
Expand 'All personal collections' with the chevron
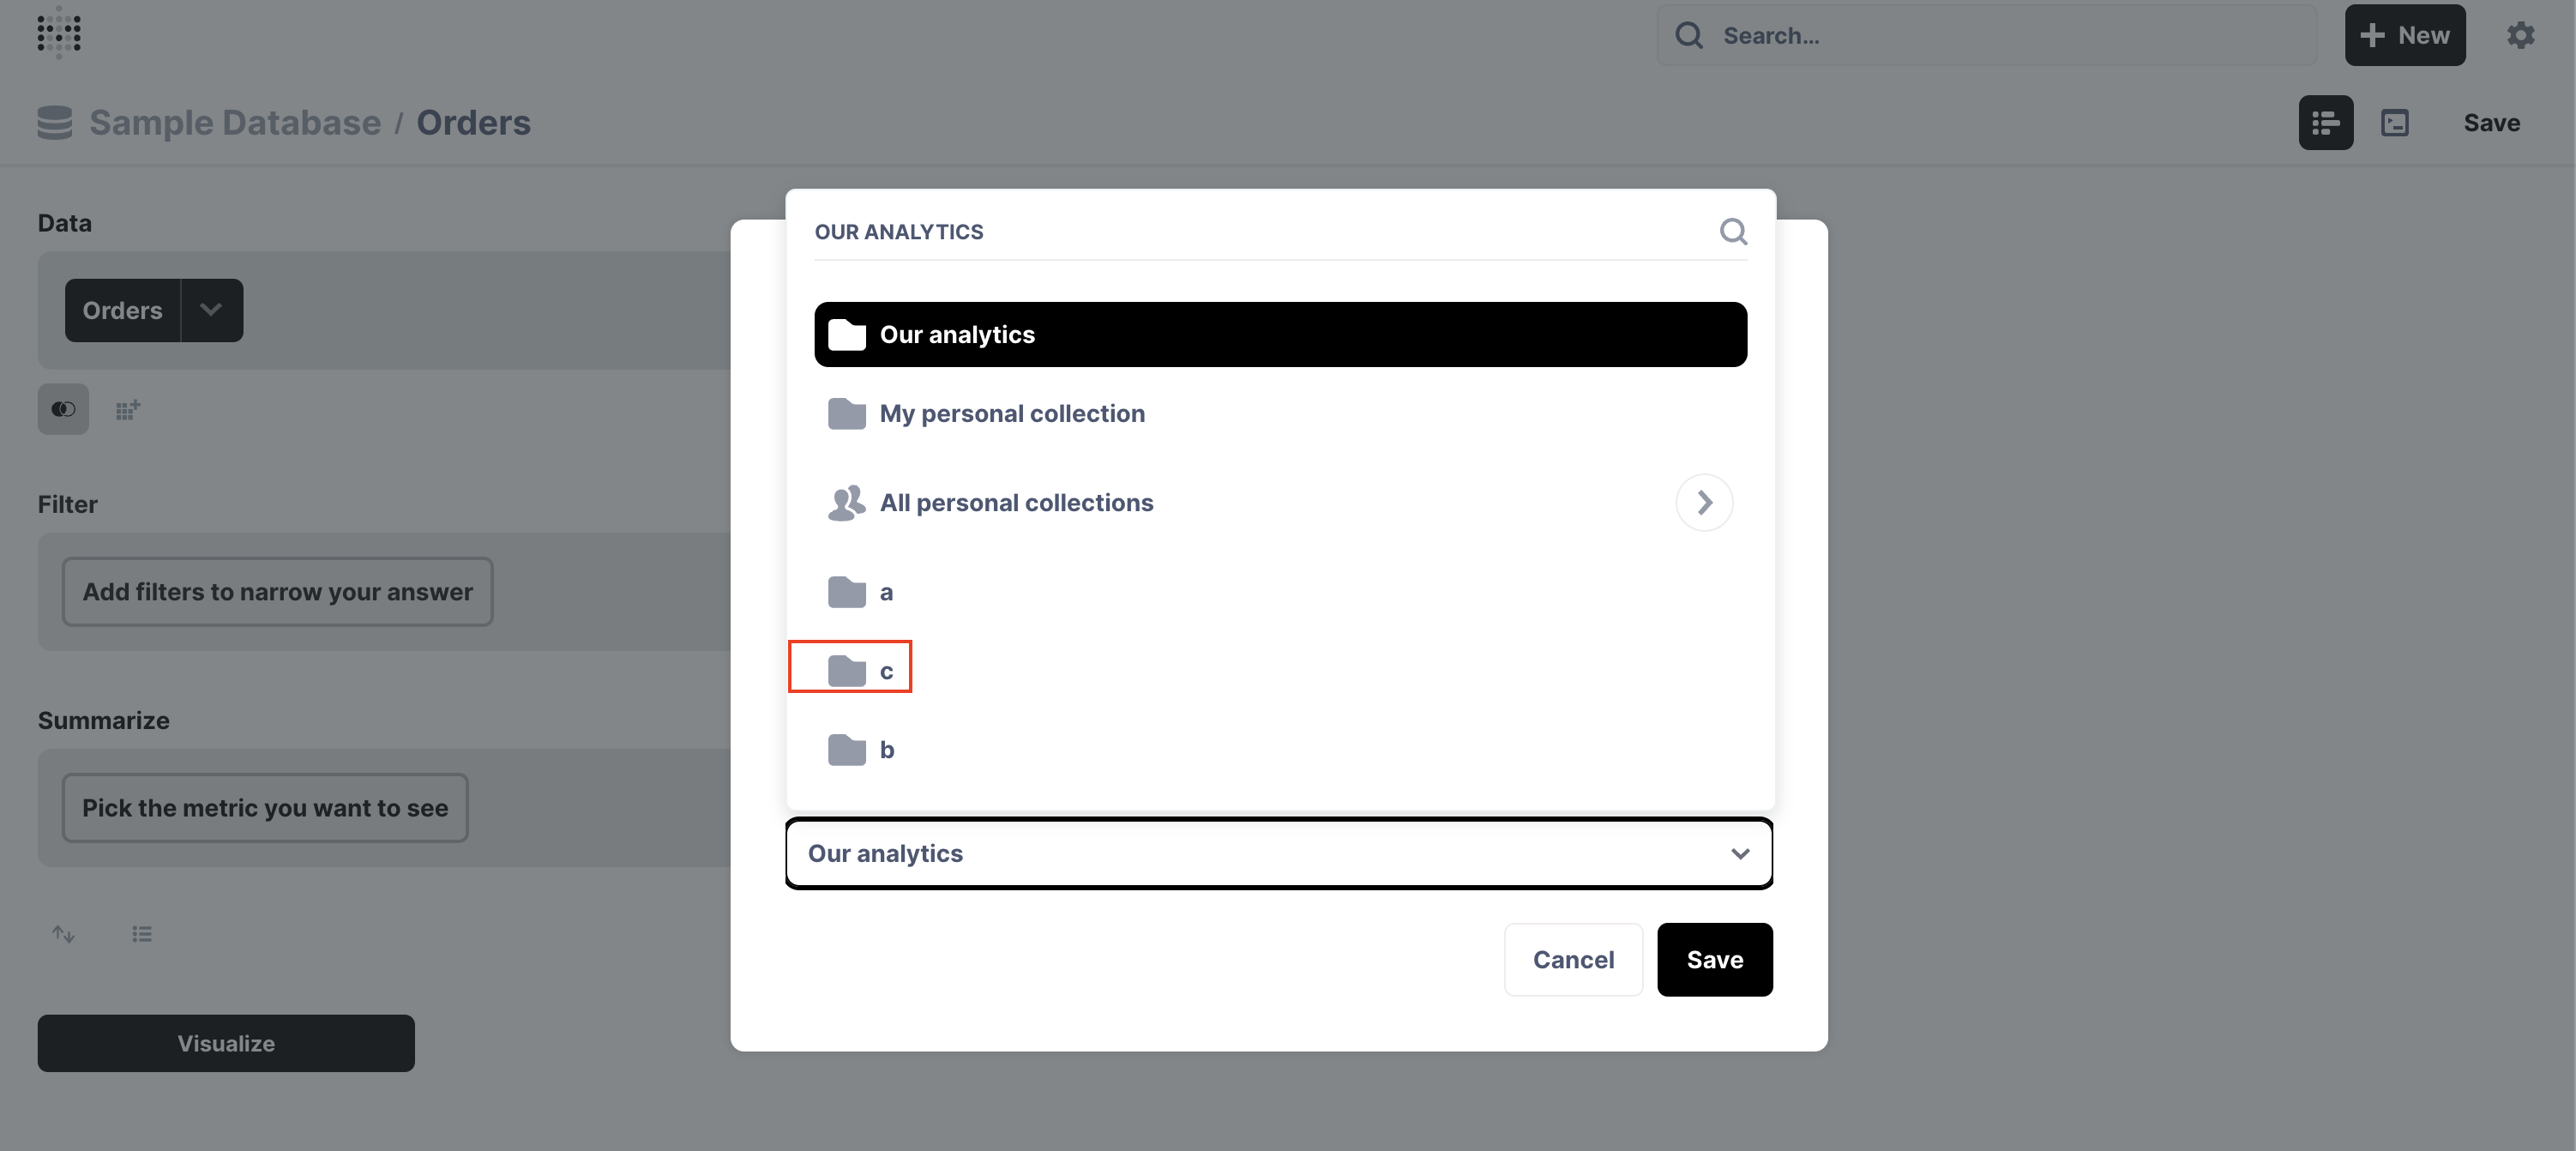coord(1704,502)
